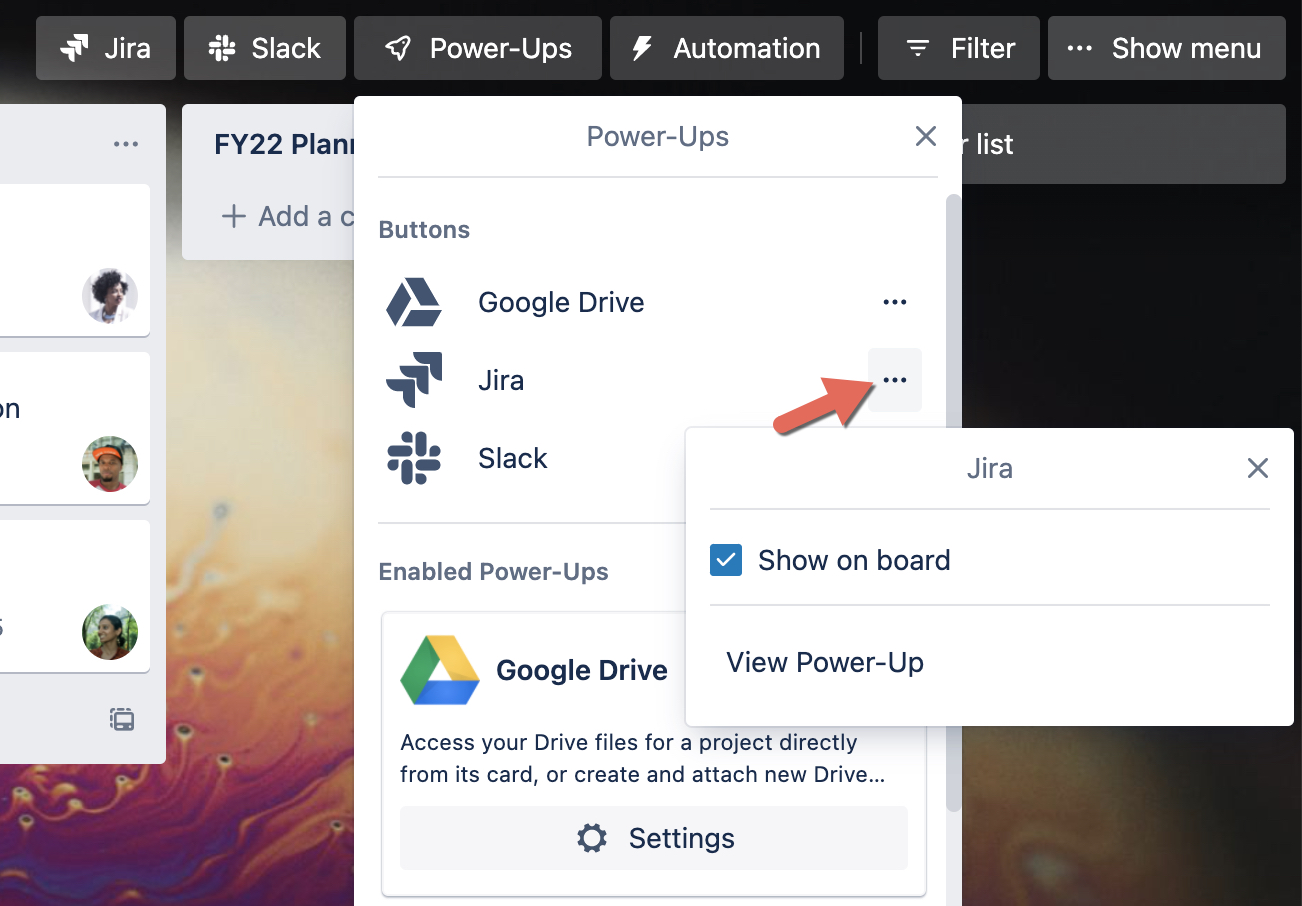Open the Google Drive more options menu

point(895,302)
